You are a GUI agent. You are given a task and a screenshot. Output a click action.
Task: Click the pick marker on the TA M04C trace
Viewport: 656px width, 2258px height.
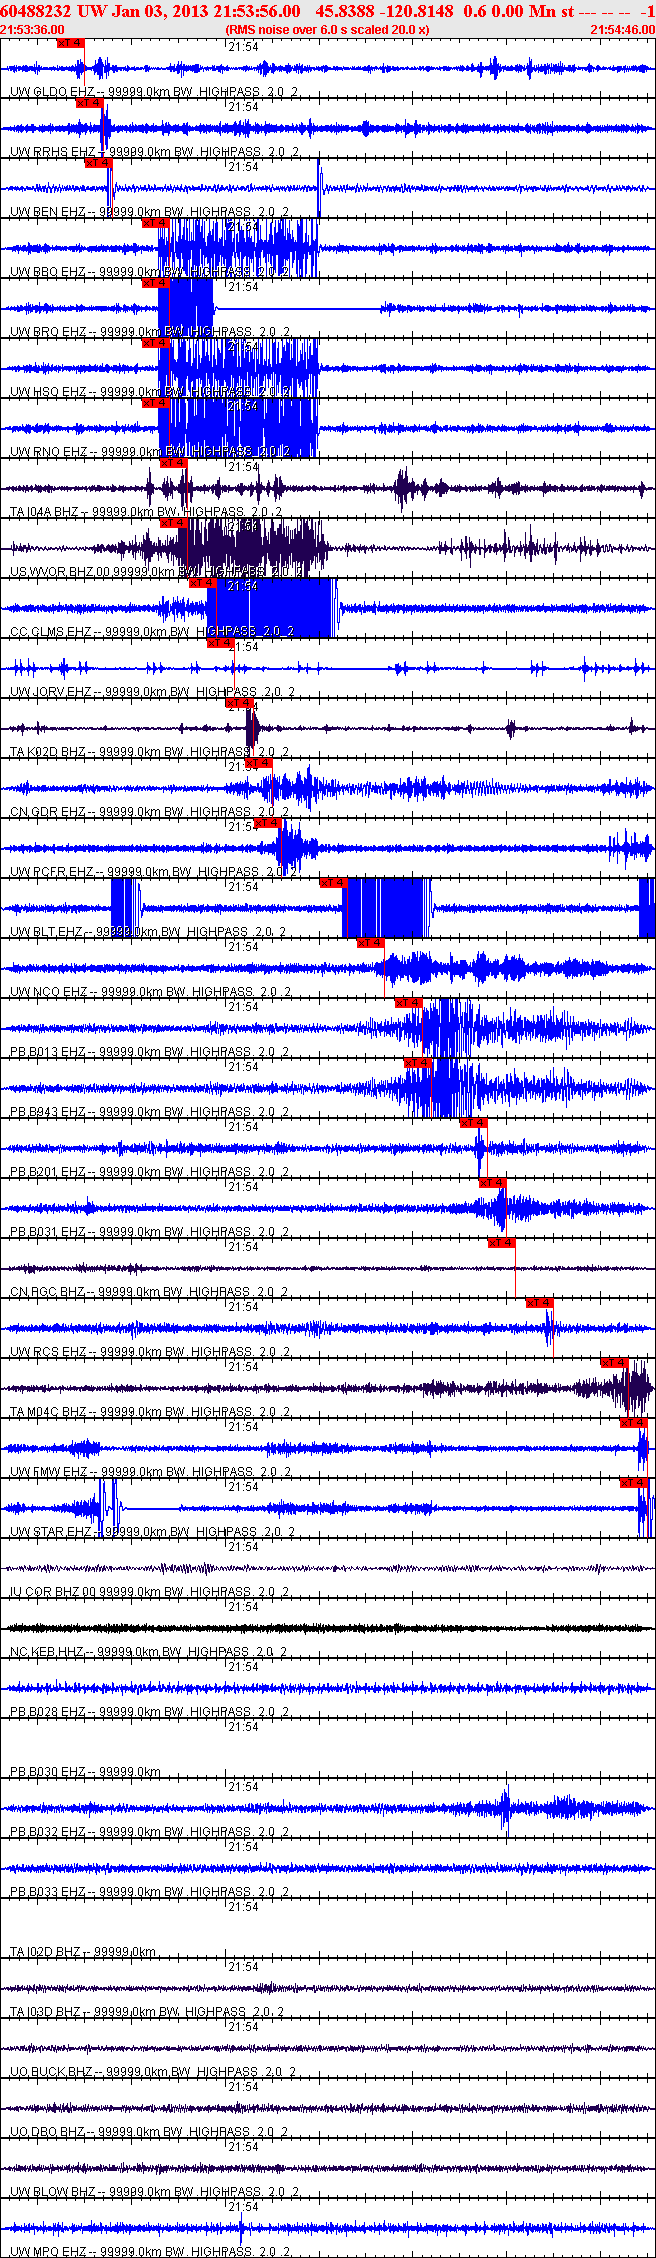(x=615, y=1363)
